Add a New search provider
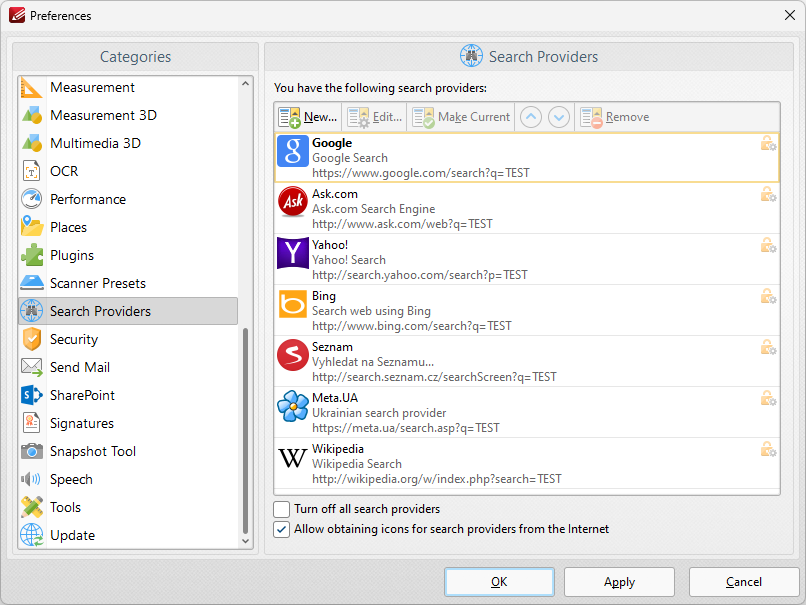Viewport: 806px width, 605px height. tap(307, 117)
